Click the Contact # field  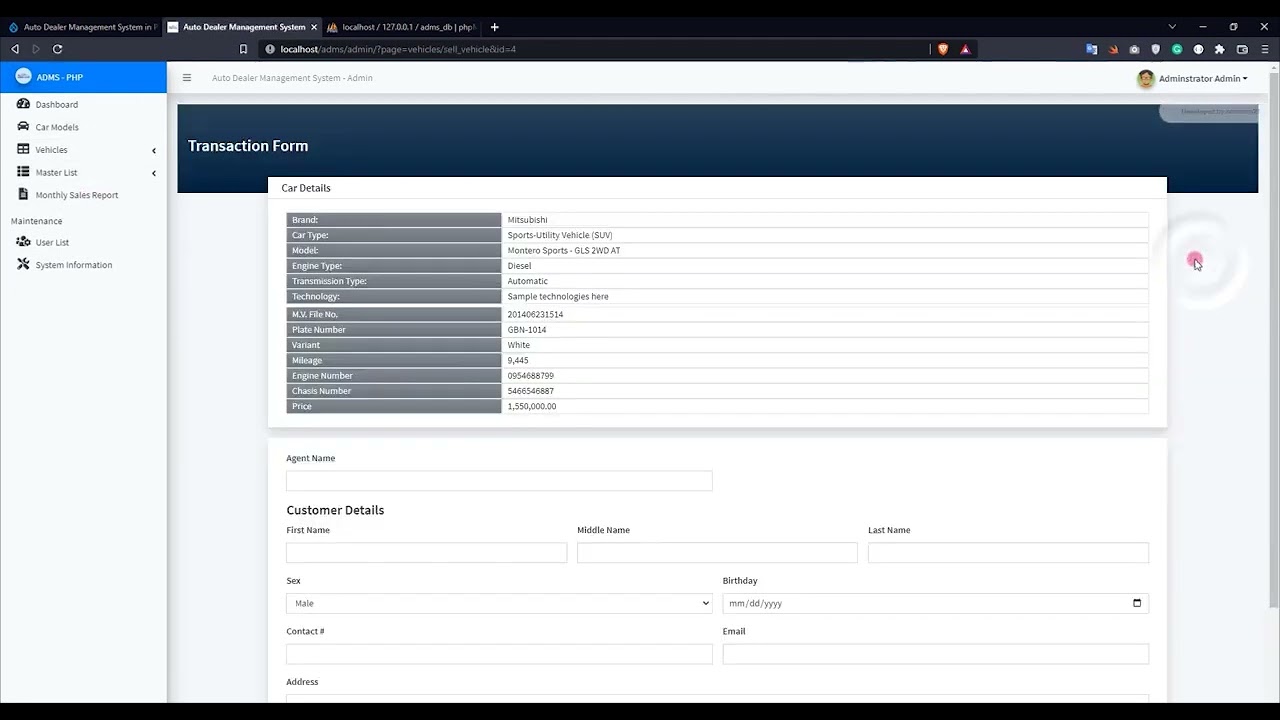point(499,654)
